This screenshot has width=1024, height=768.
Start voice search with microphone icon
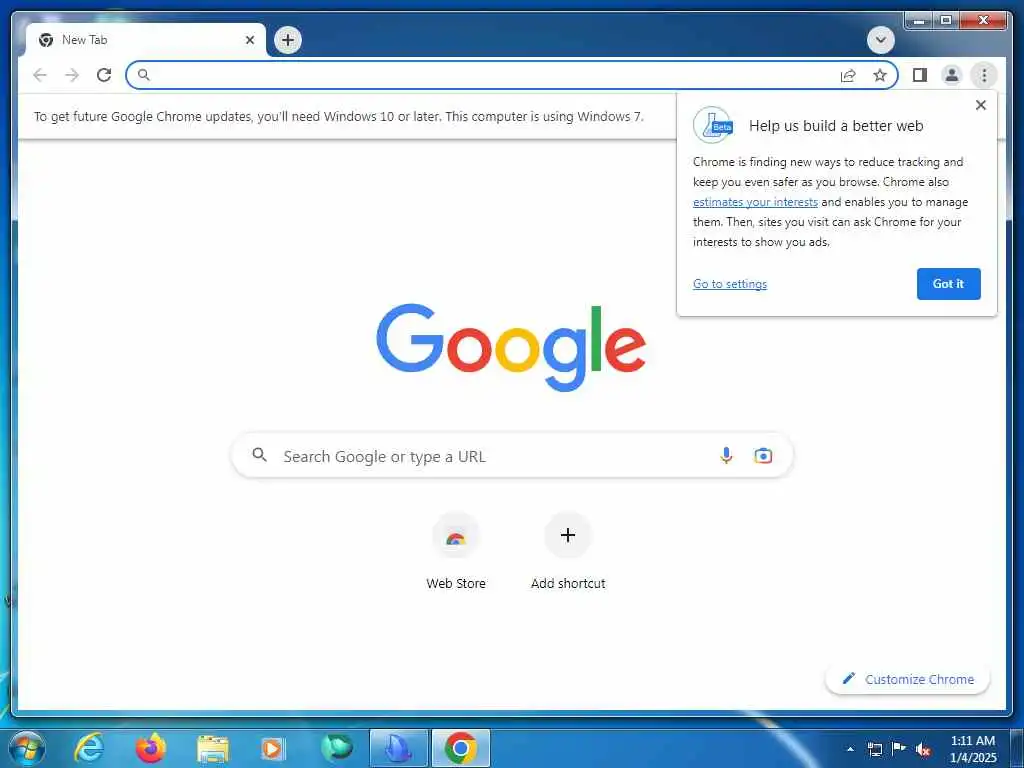tap(726, 455)
